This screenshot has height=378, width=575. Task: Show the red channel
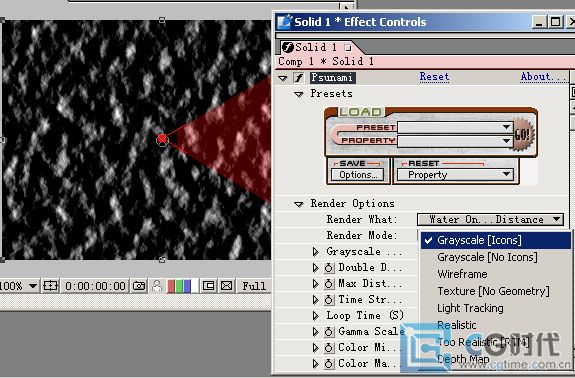point(171,286)
